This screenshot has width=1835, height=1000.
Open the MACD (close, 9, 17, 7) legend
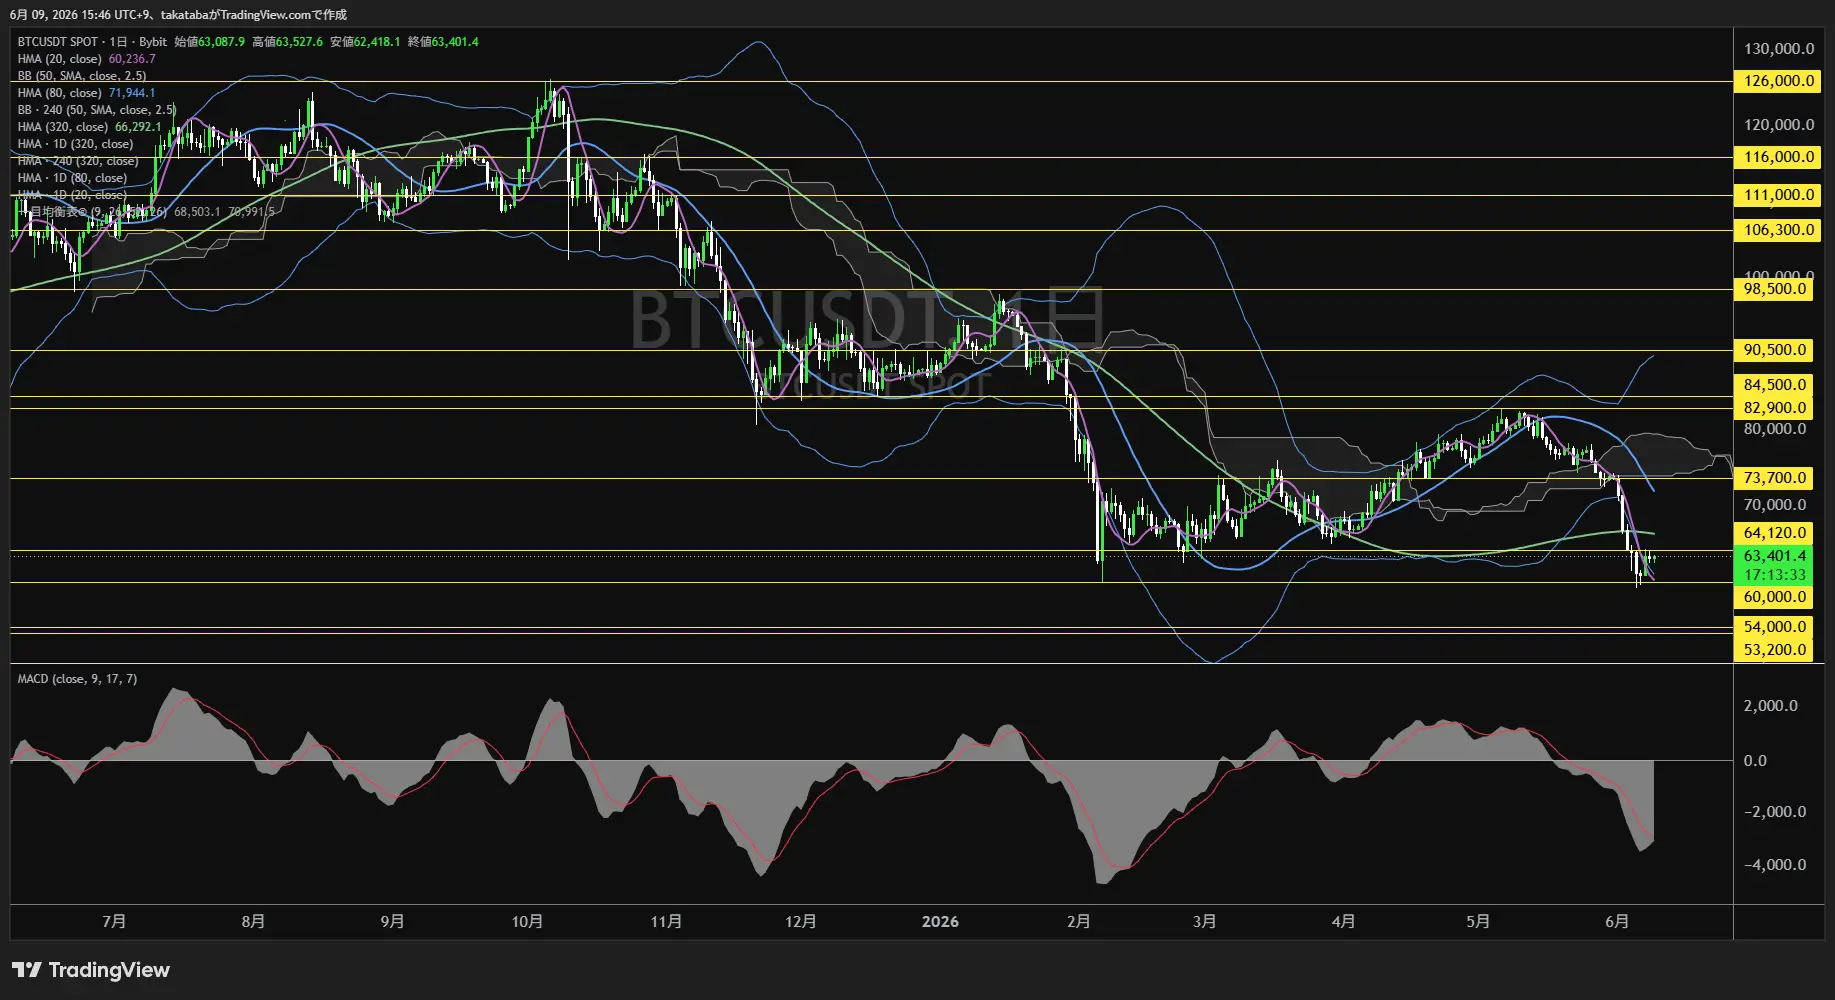(77, 679)
